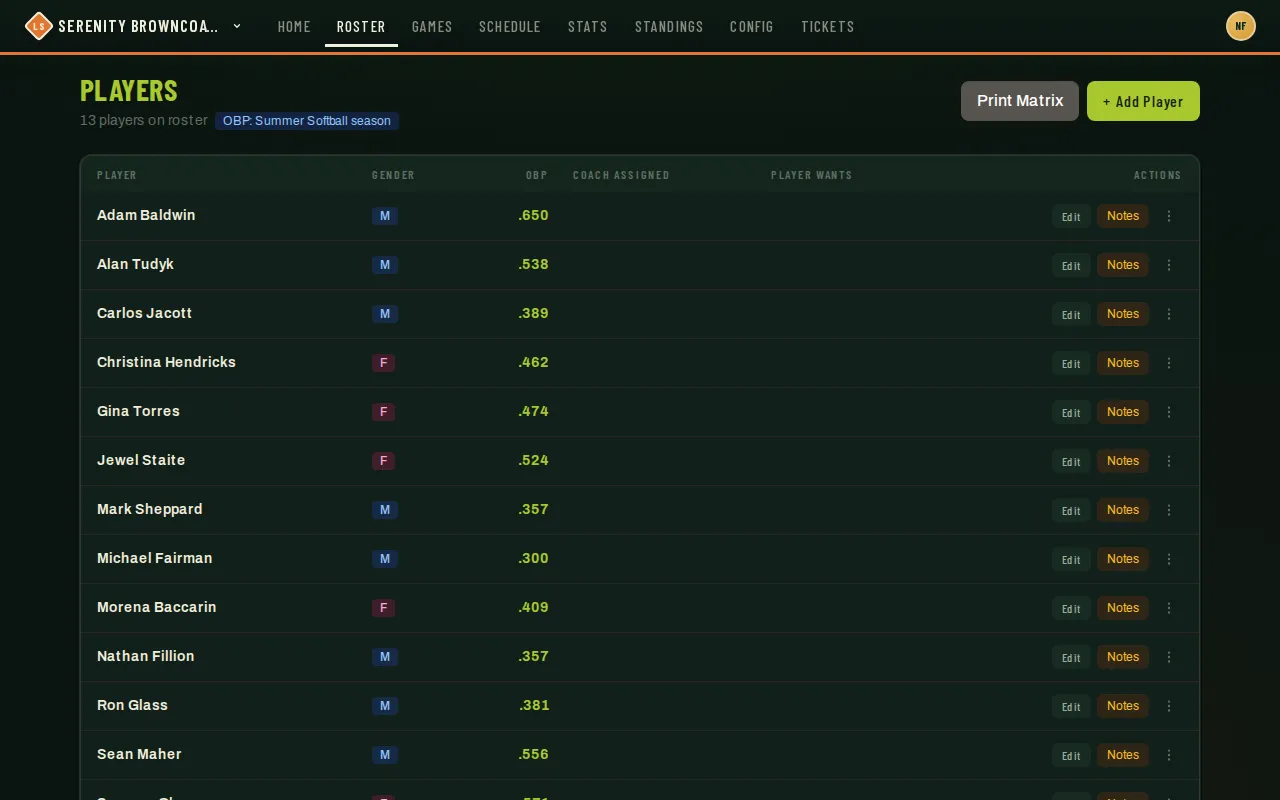Go to the Home tab

coord(294,27)
